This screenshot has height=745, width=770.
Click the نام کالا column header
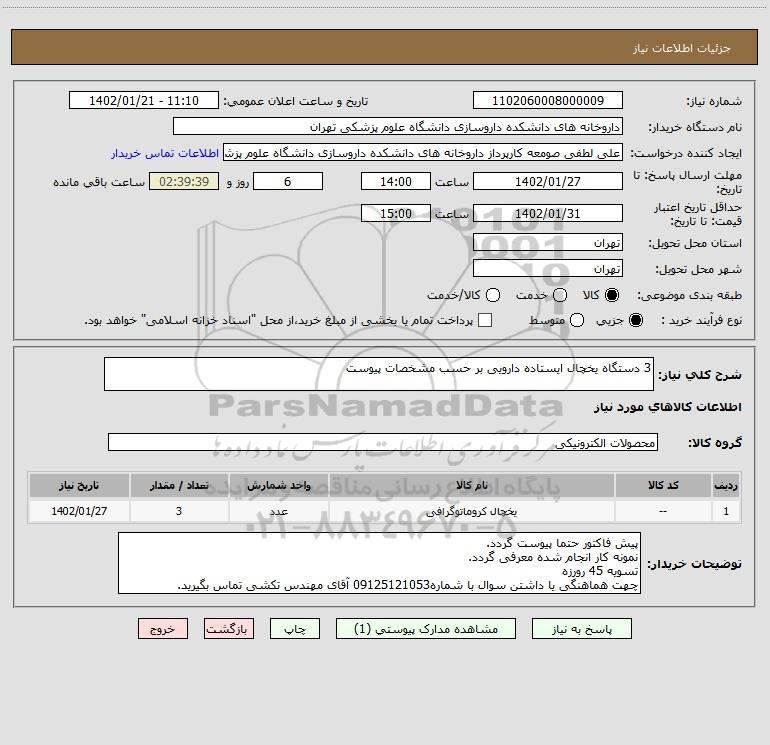tap(471, 485)
